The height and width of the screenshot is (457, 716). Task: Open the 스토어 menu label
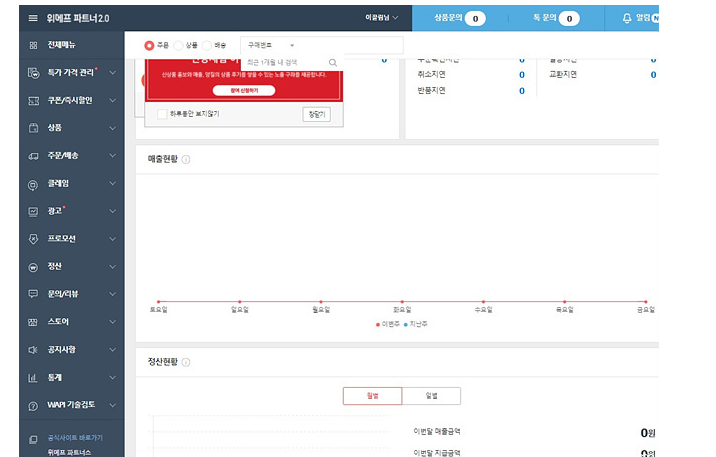click(x=58, y=322)
